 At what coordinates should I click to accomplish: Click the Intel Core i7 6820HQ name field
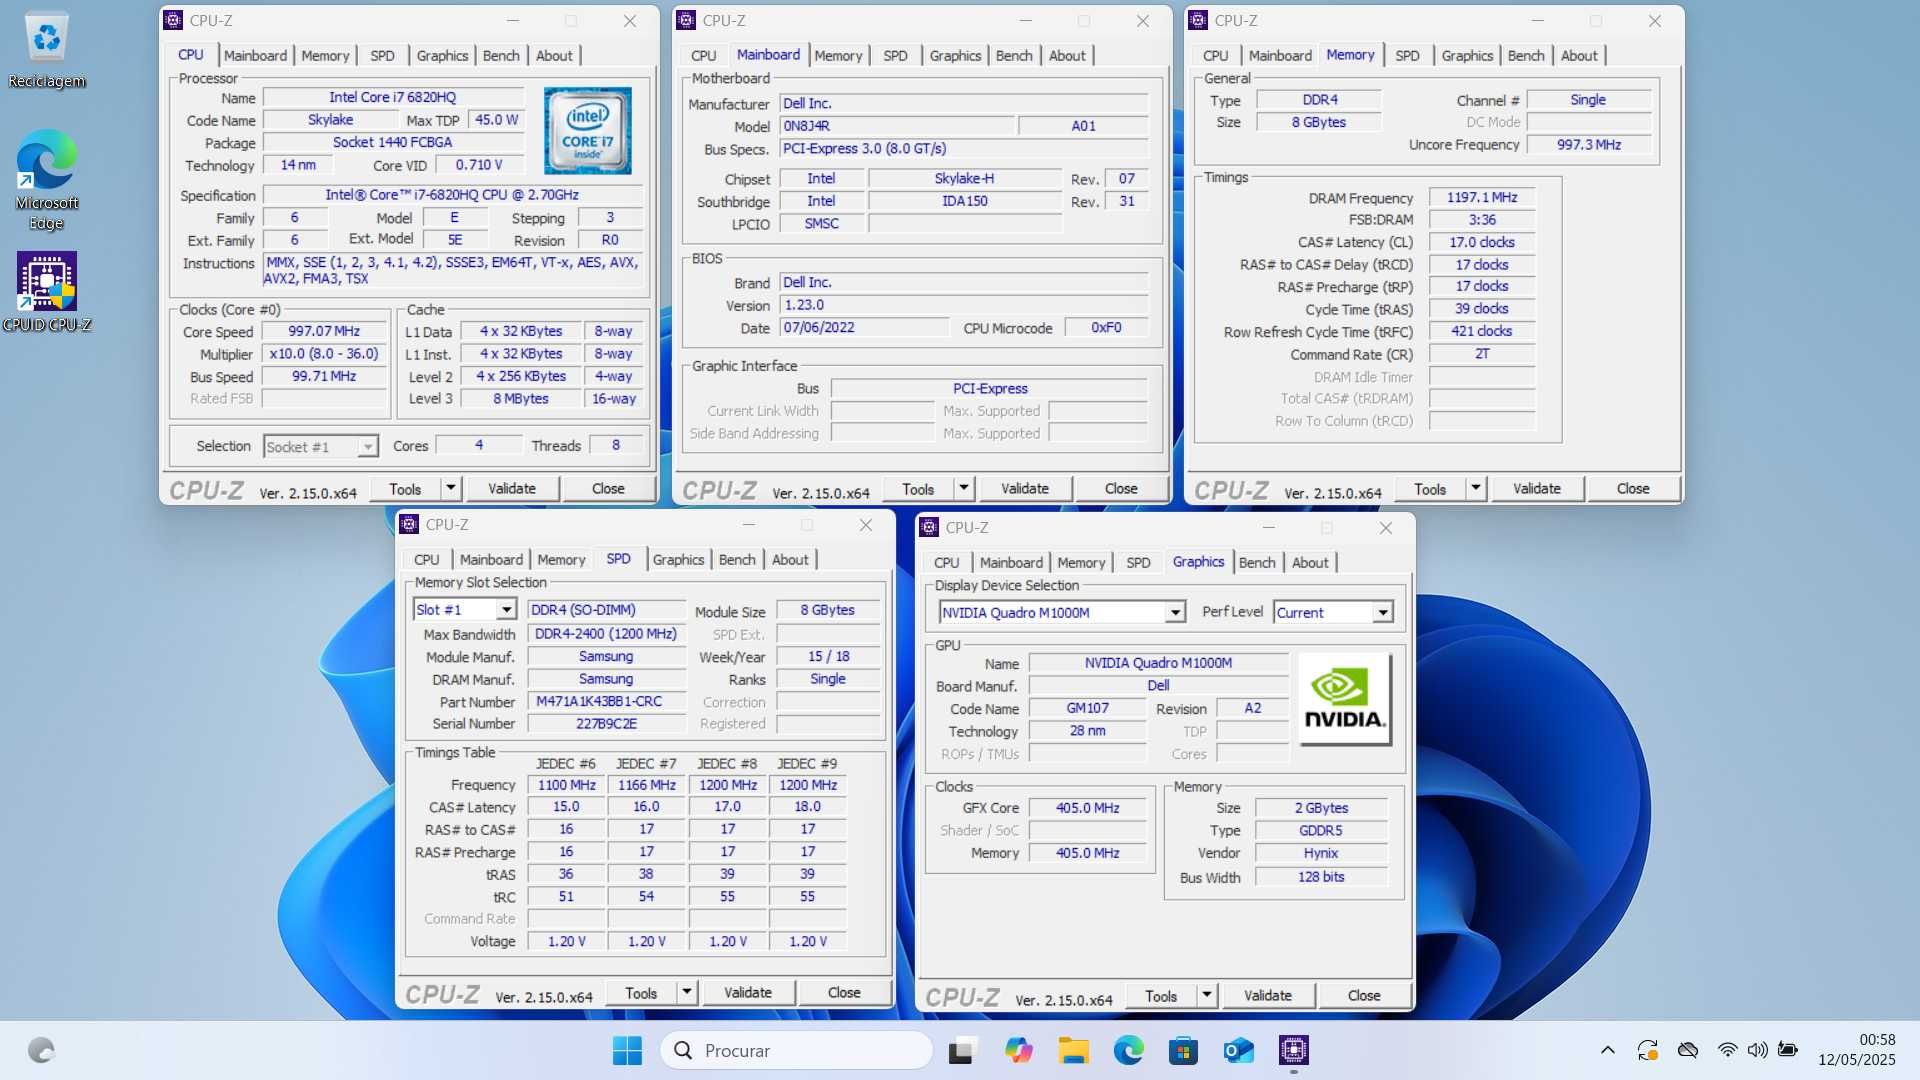393,98
